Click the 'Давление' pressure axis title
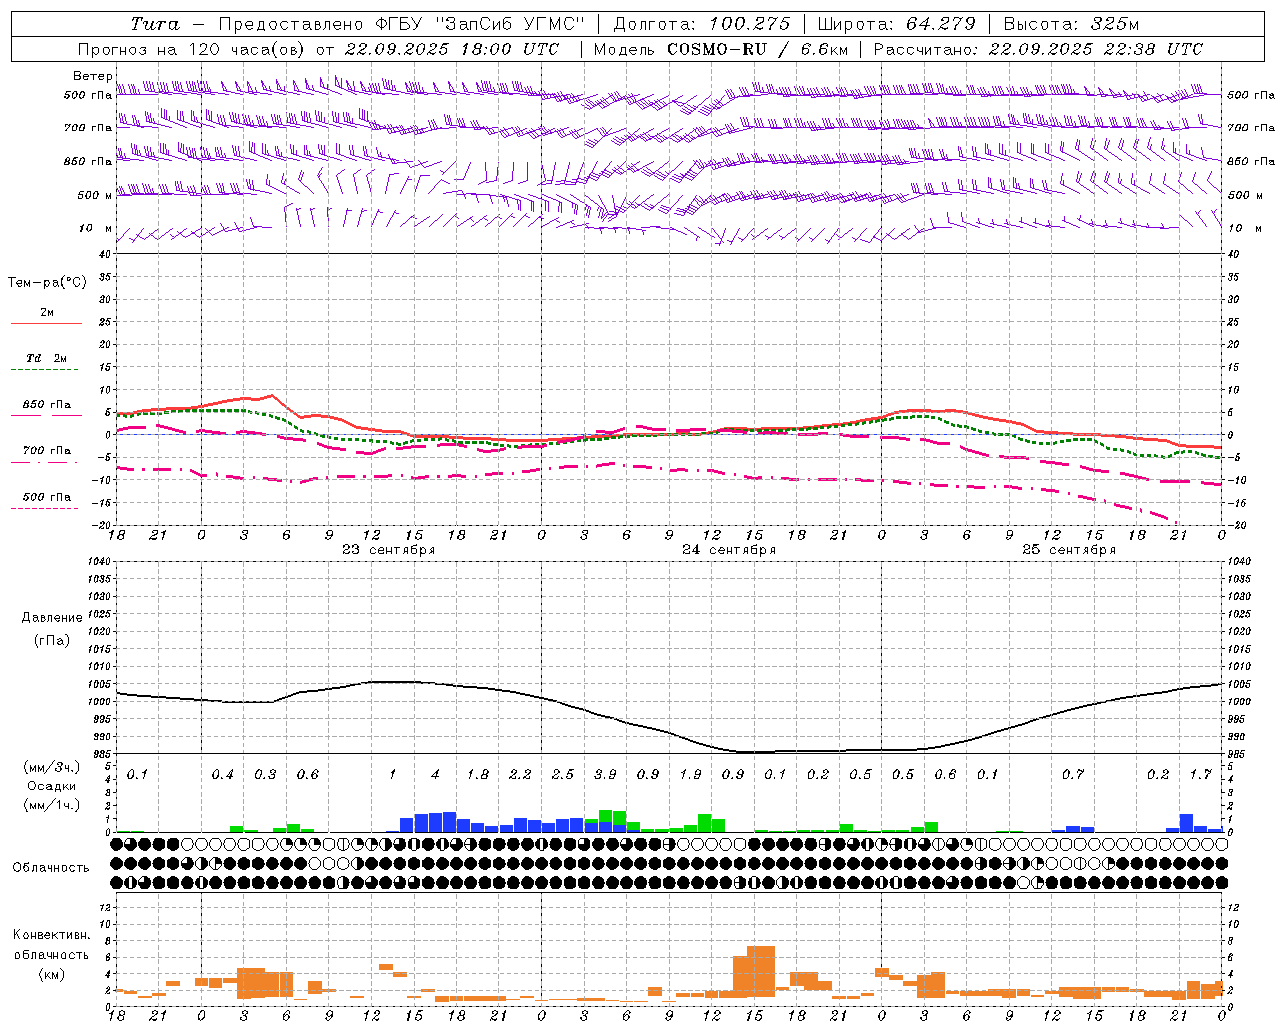The height and width of the screenshot is (1024, 1280). pos(52,618)
